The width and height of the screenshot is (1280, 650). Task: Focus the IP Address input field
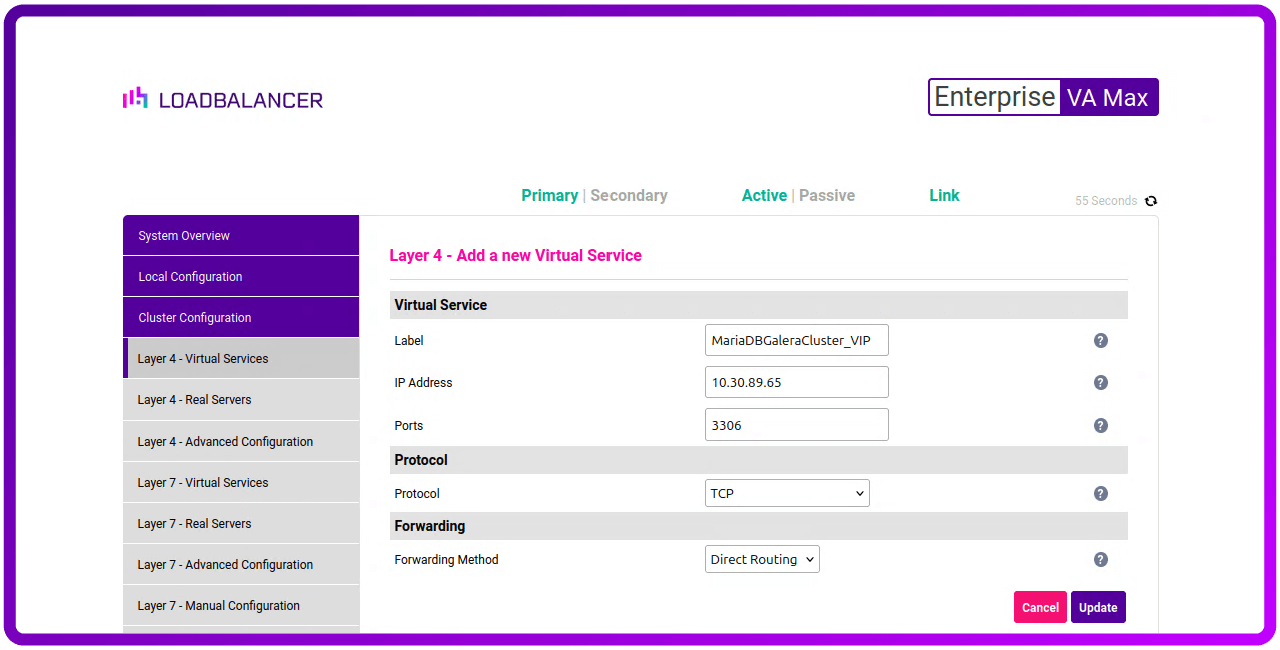(796, 383)
